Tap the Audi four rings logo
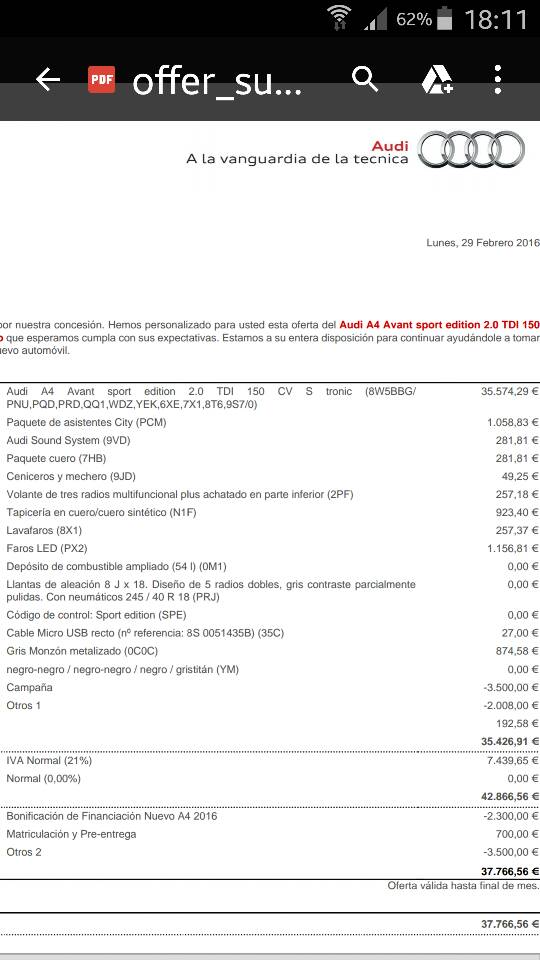The image size is (540, 960). pyautogui.click(x=471, y=149)
